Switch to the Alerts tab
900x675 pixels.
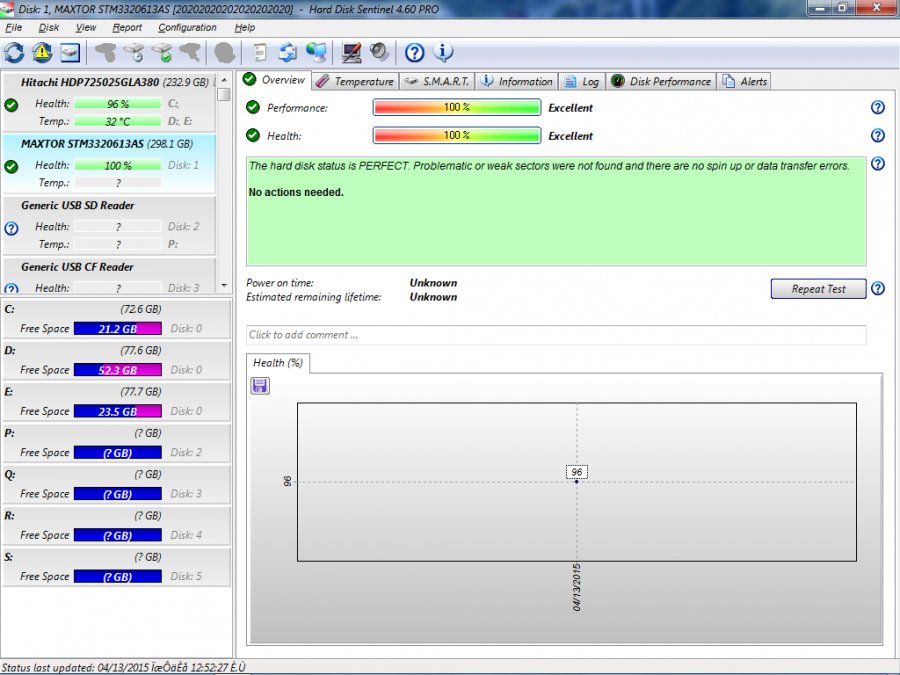744,82
